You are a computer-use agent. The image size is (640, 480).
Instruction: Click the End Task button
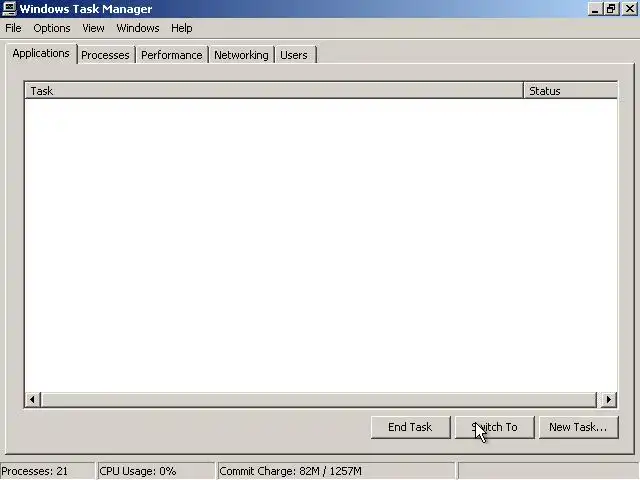tap(410, 427)
